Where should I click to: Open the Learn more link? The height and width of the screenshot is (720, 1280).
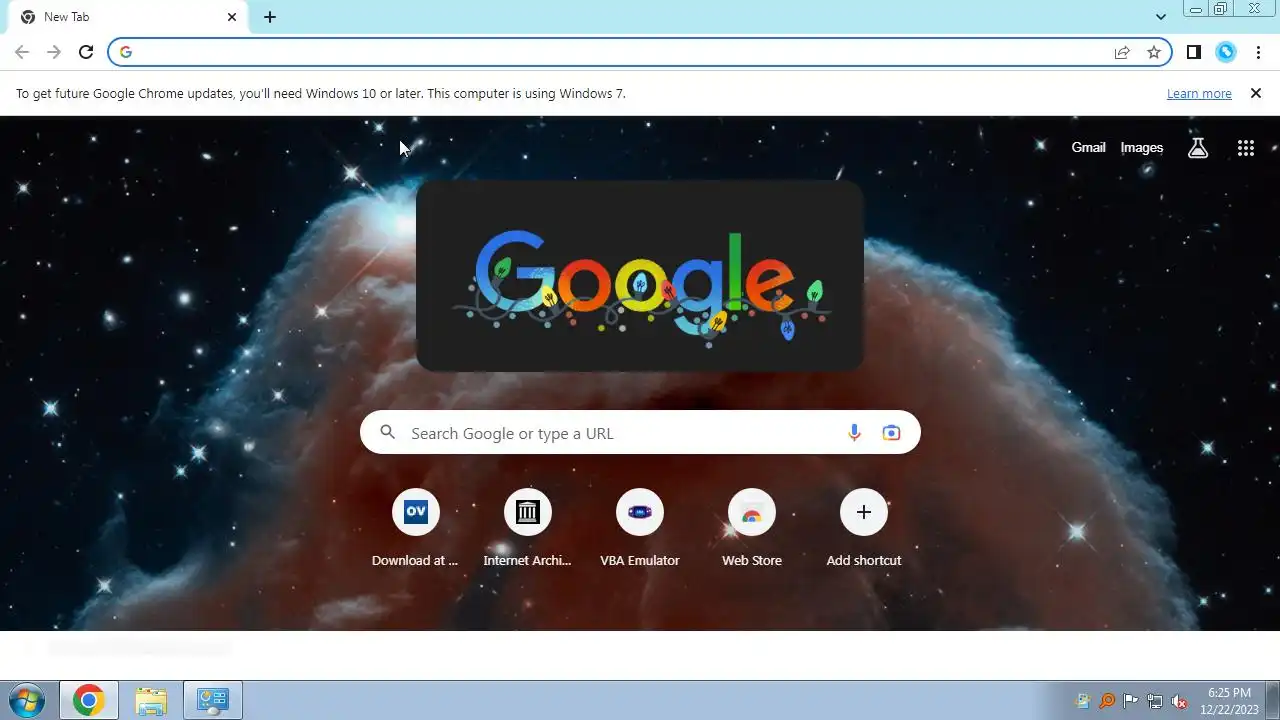[x=1199, y=94]
